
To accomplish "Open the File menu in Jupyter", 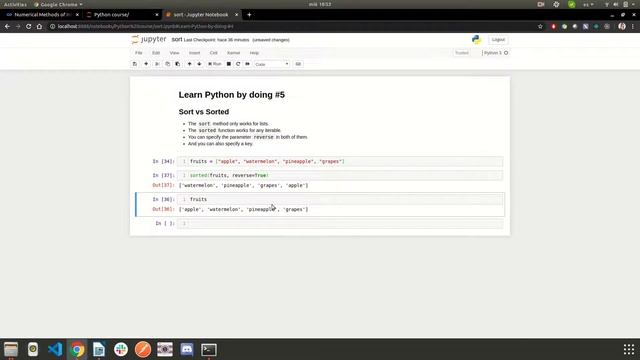I will (x=139, y=53).
